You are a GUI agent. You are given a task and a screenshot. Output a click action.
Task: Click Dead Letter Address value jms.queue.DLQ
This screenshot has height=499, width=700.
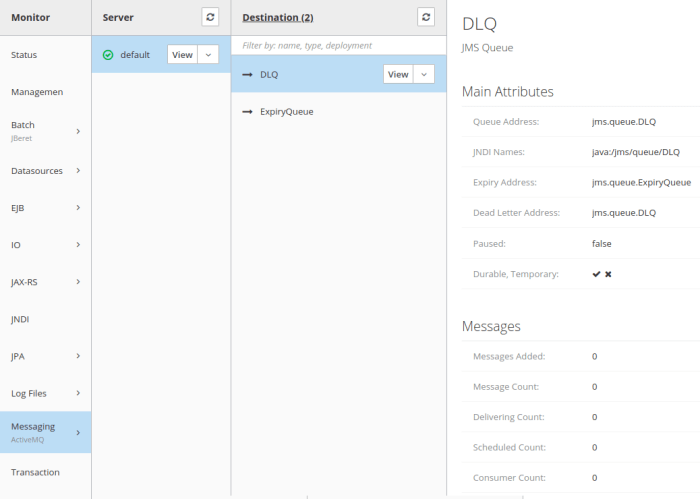624,213
